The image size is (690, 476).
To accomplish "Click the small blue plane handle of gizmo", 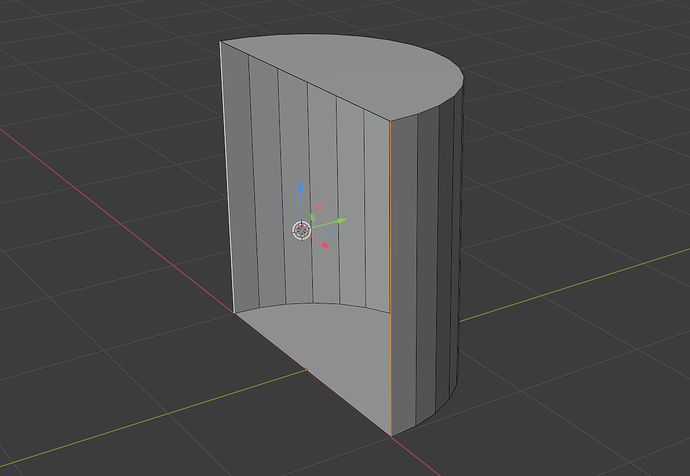I will pyautogui.click(x=331, y=232).
